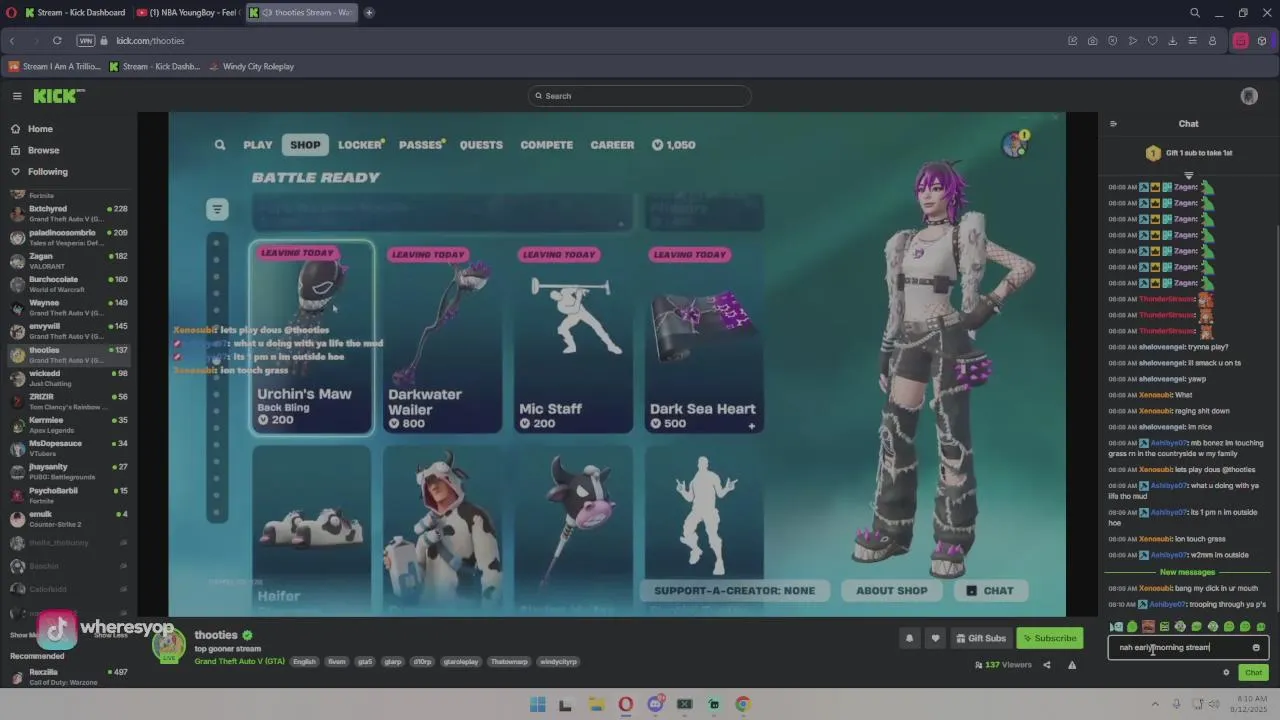Open Browse in the sidebar

(35, 150)
